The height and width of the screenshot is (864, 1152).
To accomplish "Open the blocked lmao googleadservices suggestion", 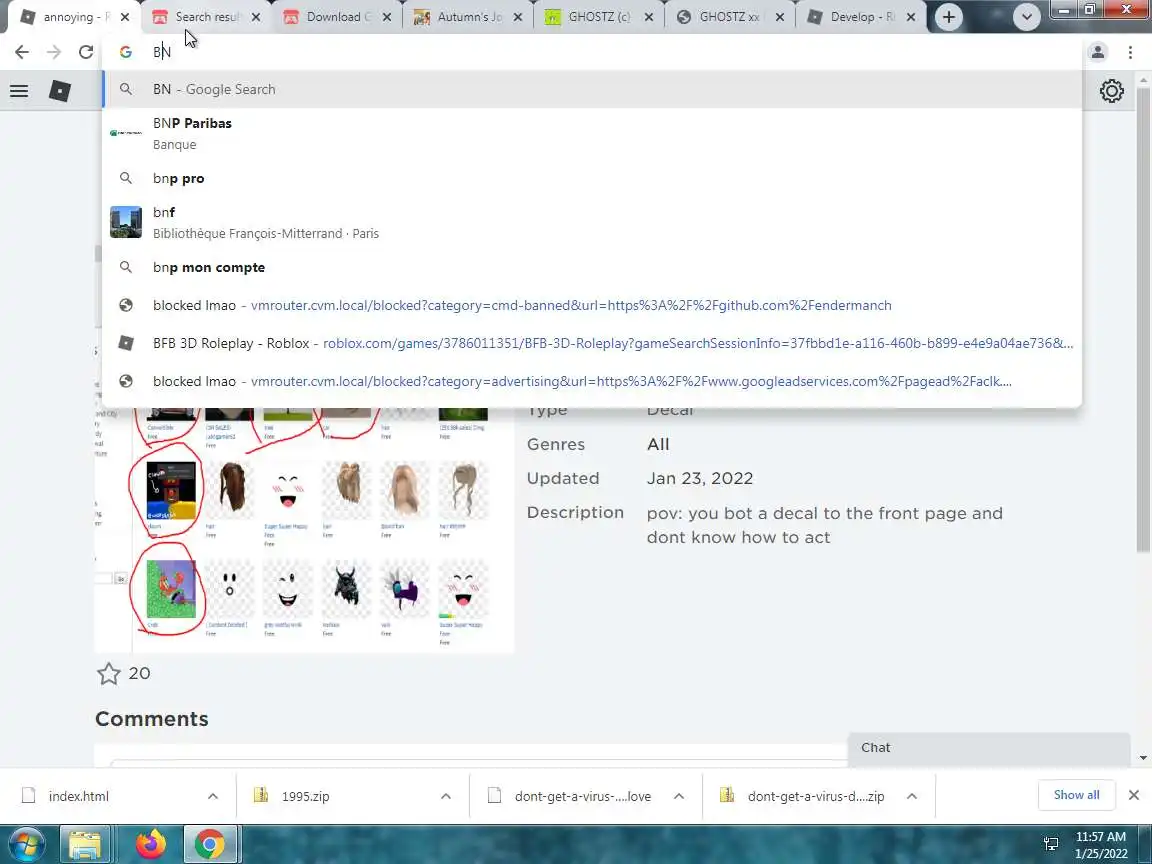I will [591, 381].
